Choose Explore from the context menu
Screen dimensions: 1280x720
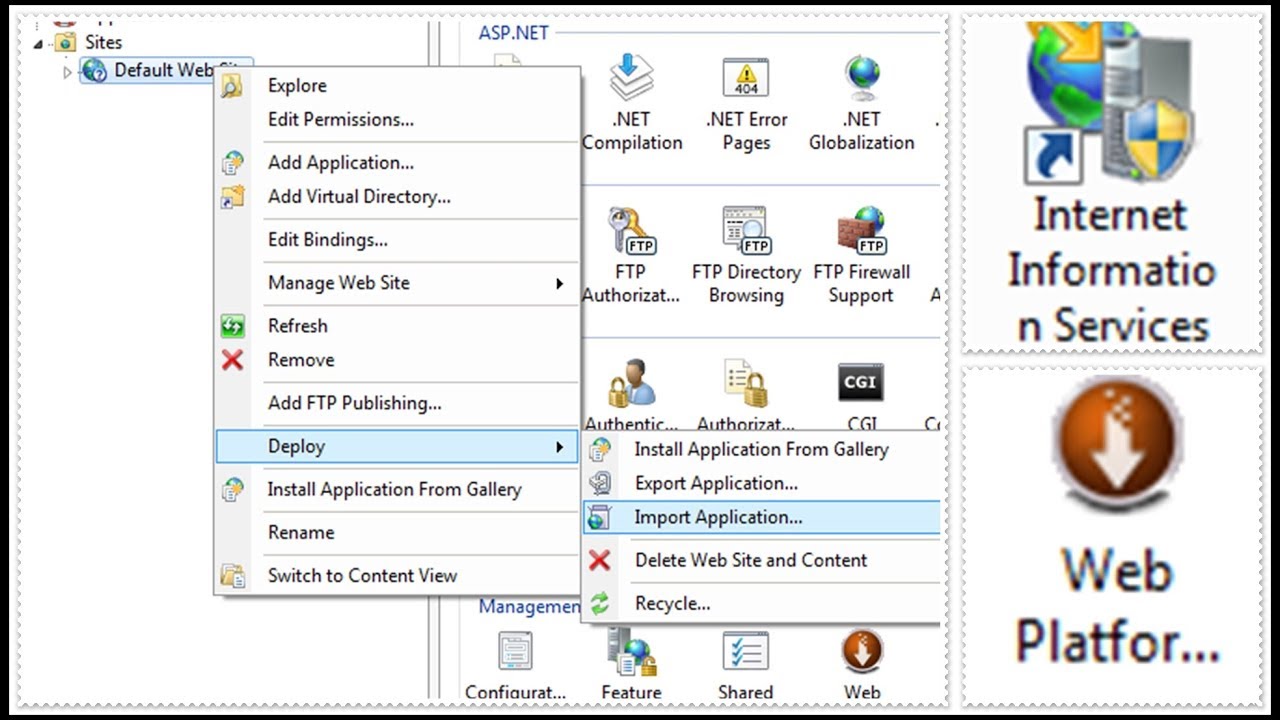point(397,86)
